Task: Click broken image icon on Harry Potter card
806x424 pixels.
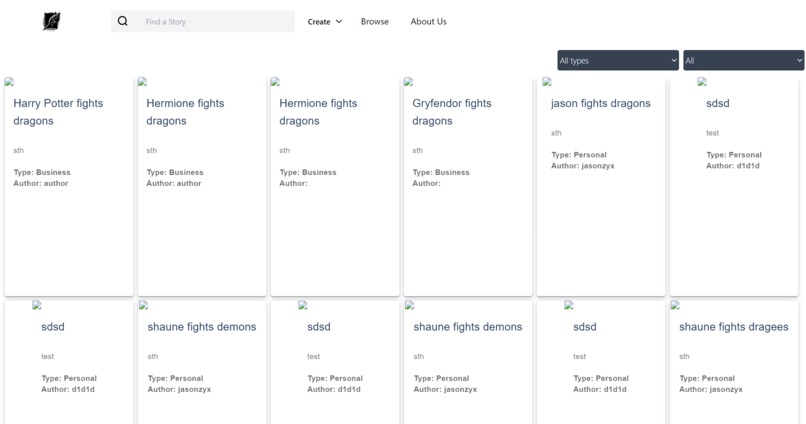Action: pyautogui.click(x=9, y=82)
